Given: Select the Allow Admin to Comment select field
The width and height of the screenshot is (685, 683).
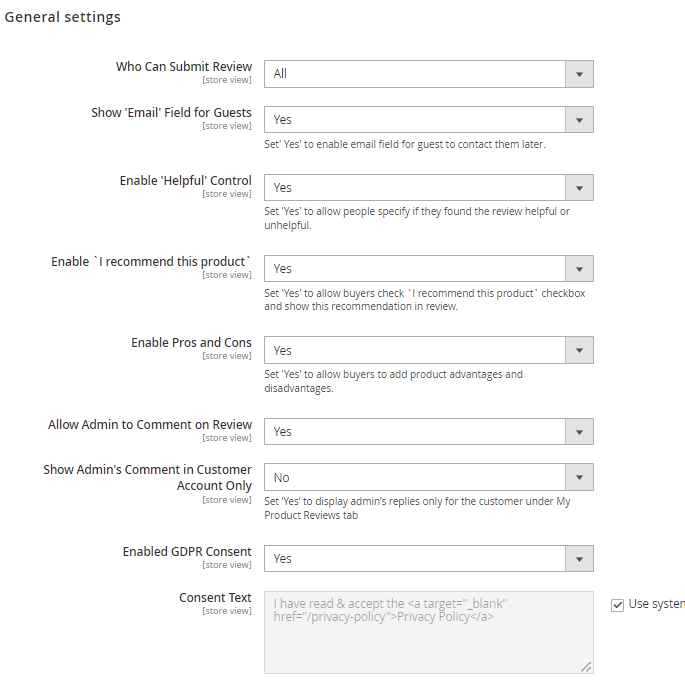Looking at the screenshot, I should point(429,432).
